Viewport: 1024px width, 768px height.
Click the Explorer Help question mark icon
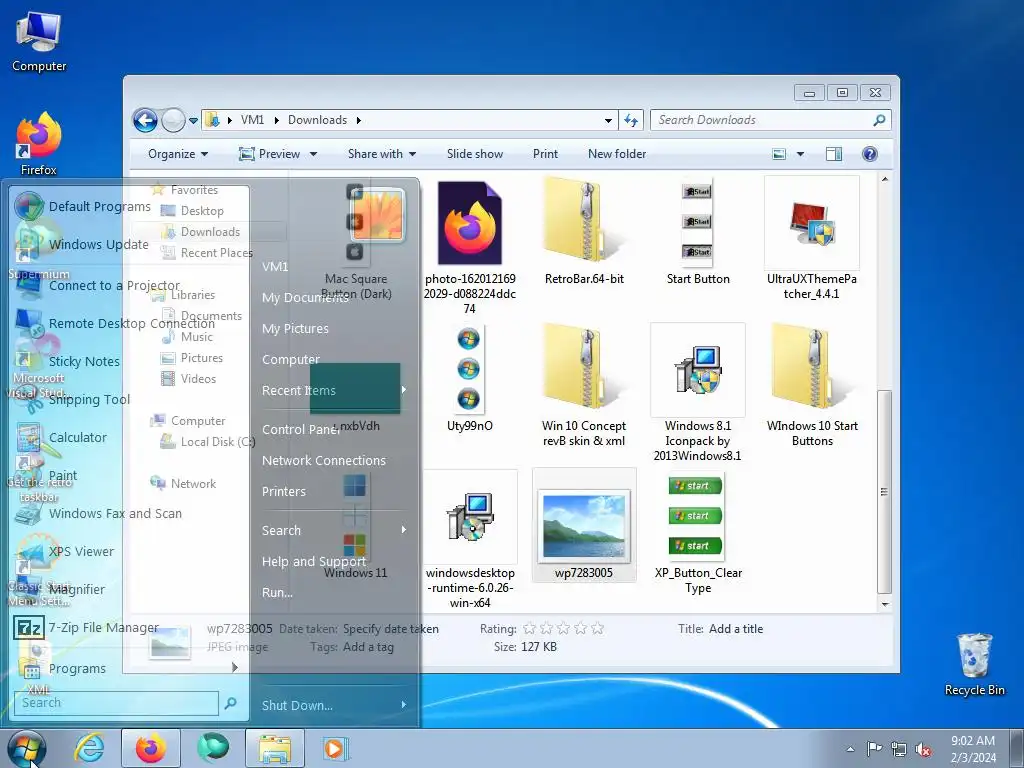click(x=869, y=154)
